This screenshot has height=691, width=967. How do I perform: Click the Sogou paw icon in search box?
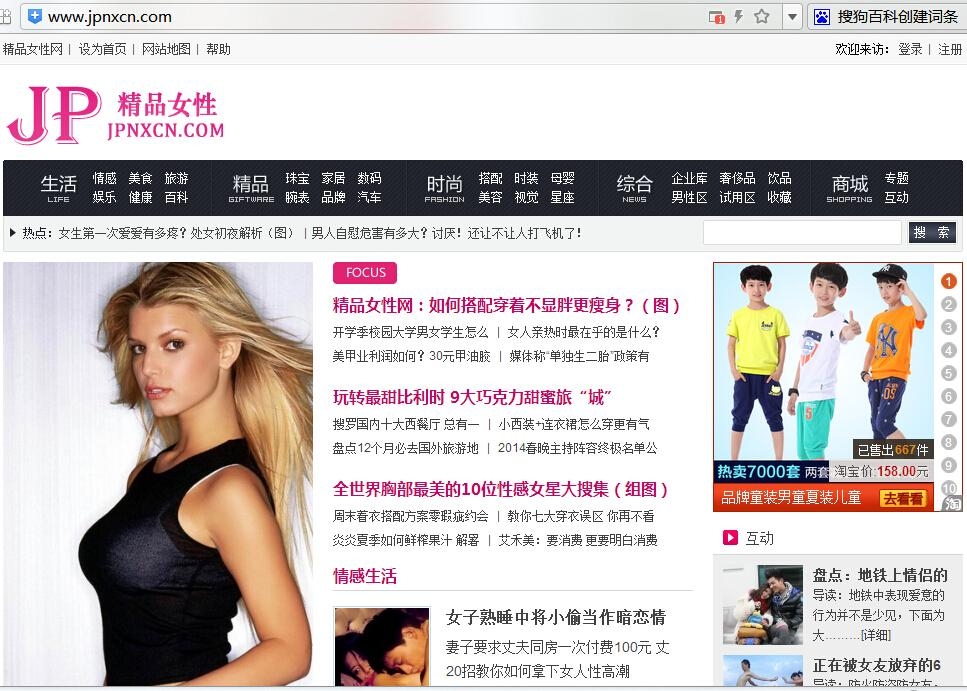tap(822, 16)
